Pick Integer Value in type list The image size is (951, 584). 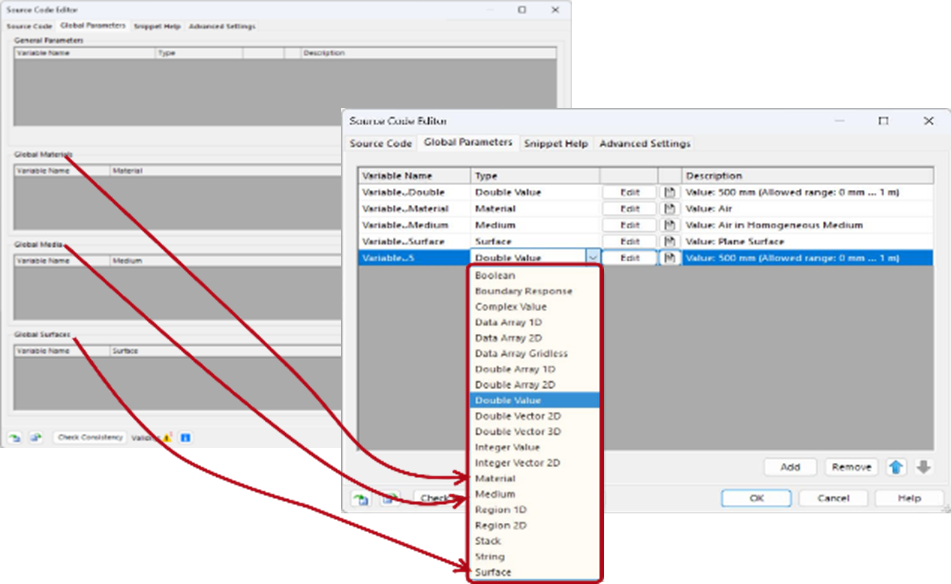click(534, 448)
